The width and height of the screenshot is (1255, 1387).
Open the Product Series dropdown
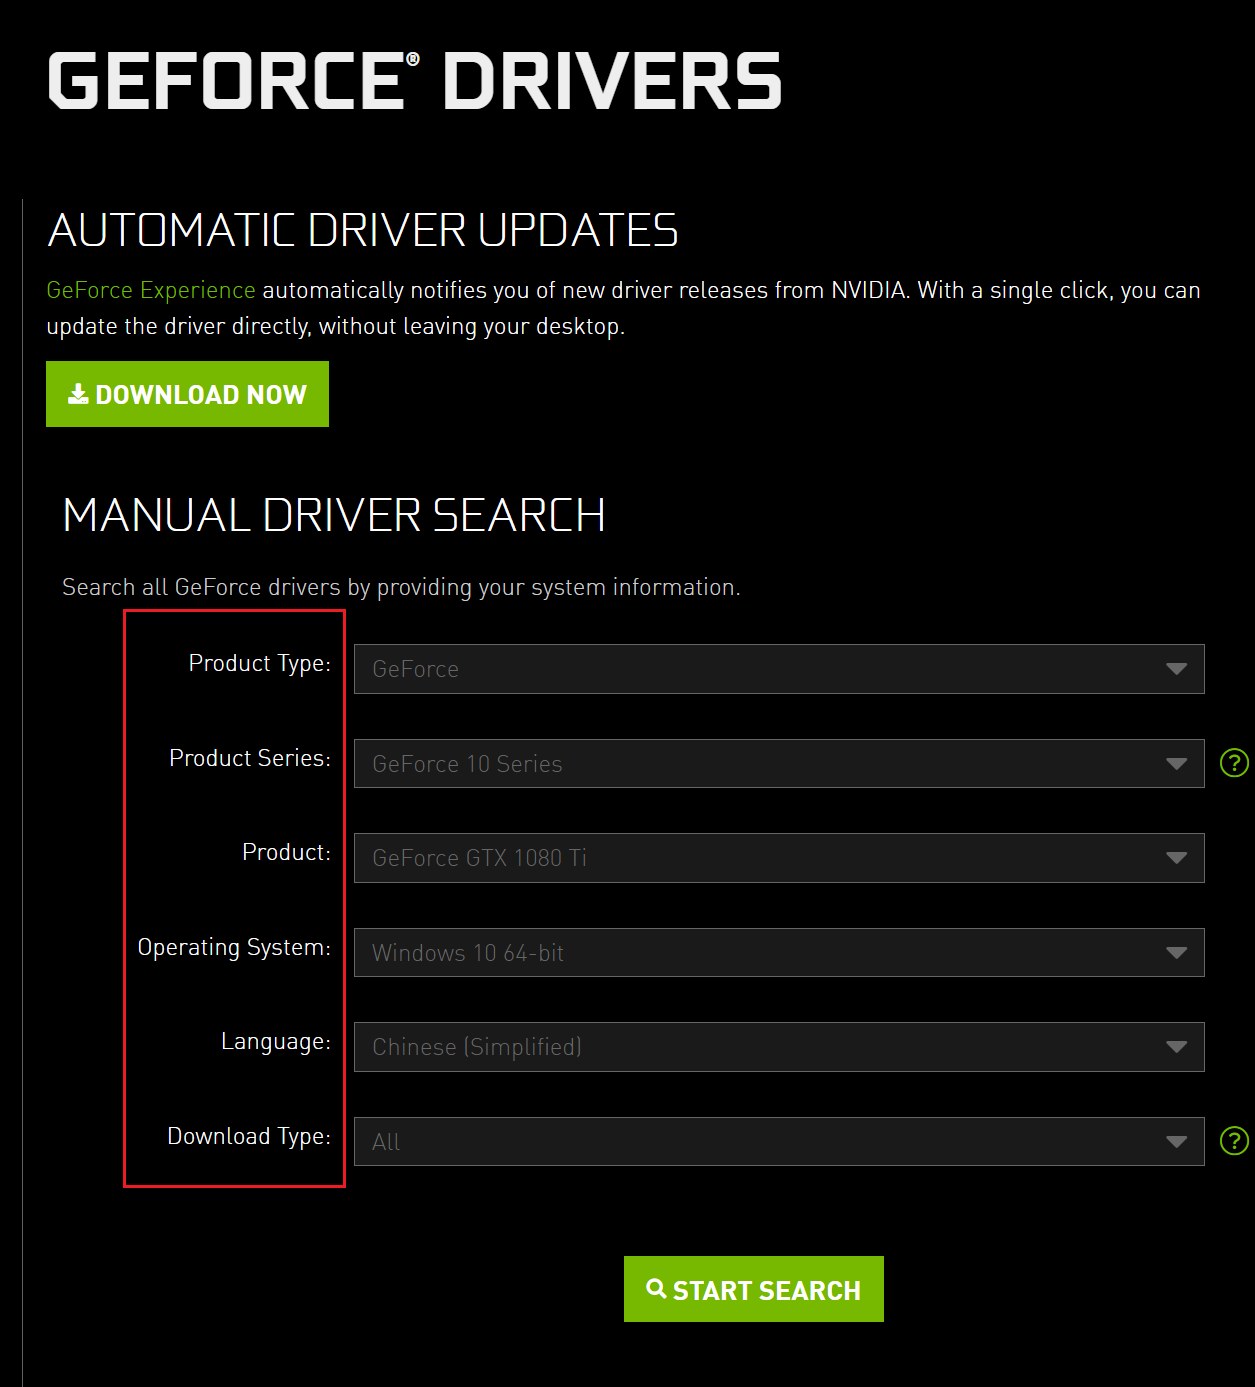pos(779,764)
